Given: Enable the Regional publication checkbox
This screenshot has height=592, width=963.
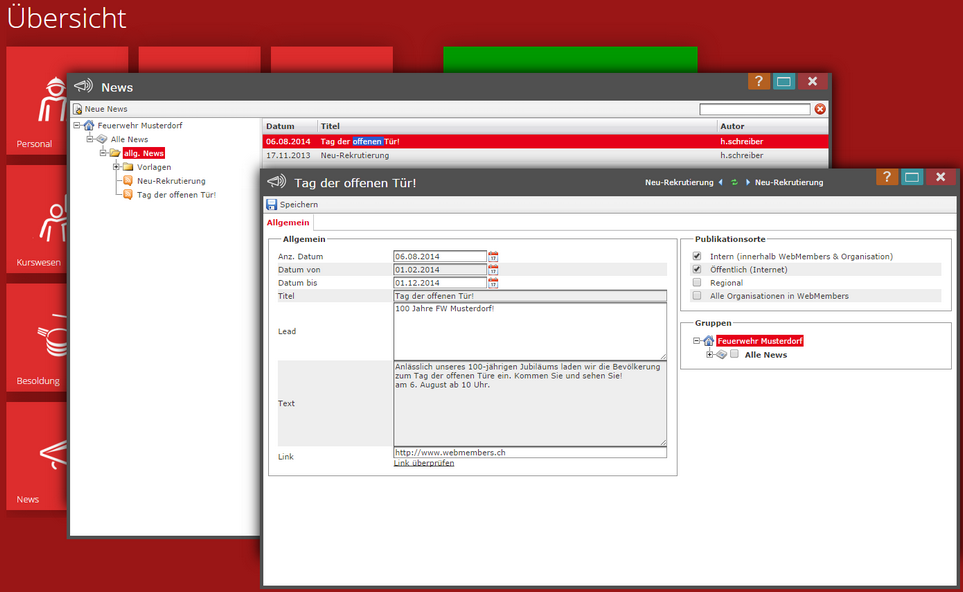Looking at the screenshot, I should point(697,283).
